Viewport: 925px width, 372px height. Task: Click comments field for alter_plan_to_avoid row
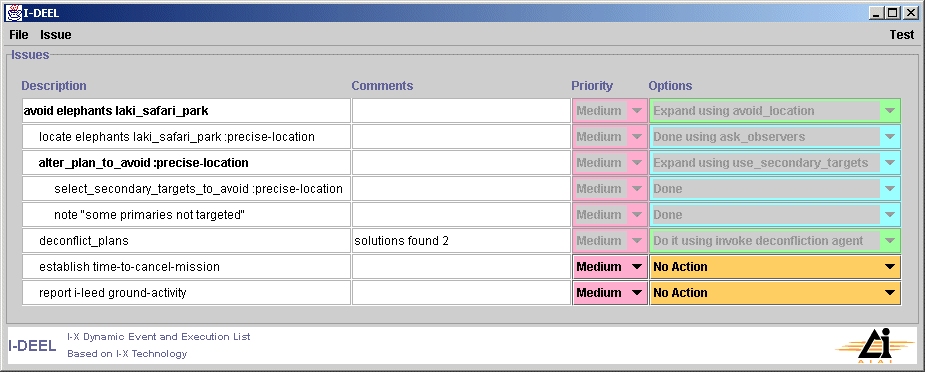point(461,163)
